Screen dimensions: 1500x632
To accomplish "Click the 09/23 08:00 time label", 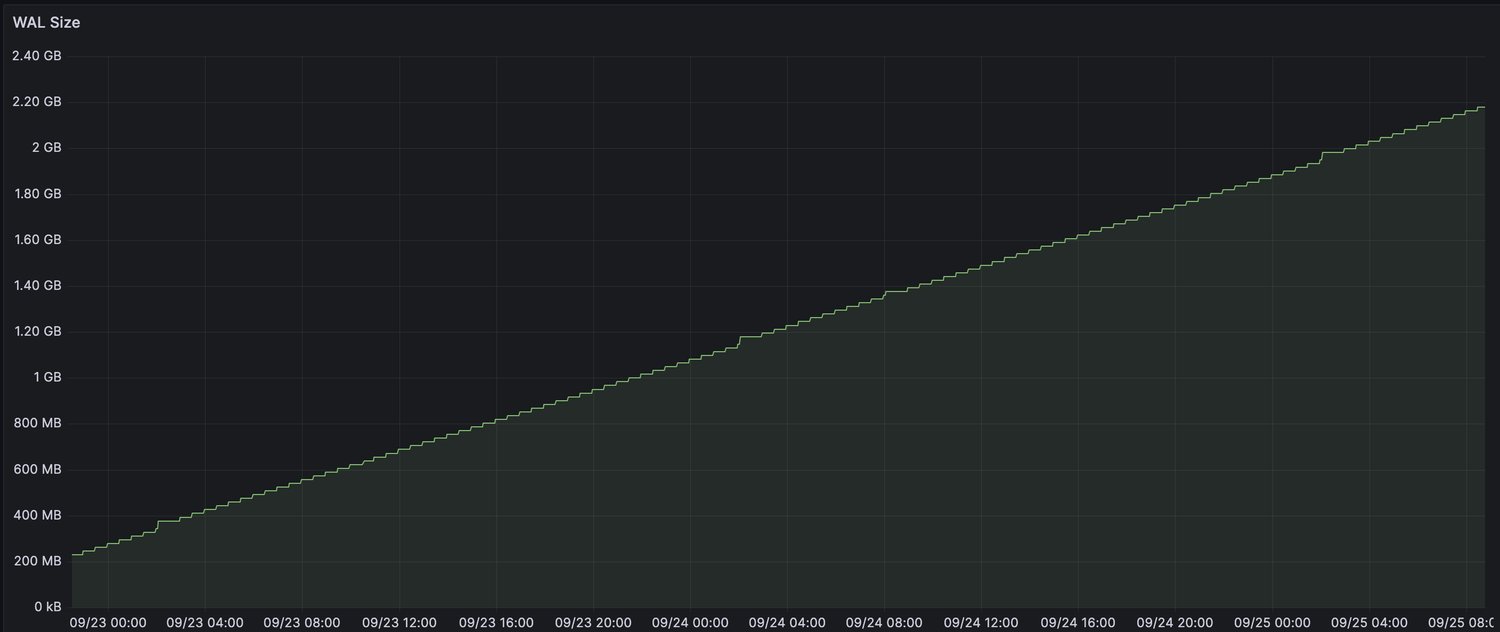I will coord(302,623).
